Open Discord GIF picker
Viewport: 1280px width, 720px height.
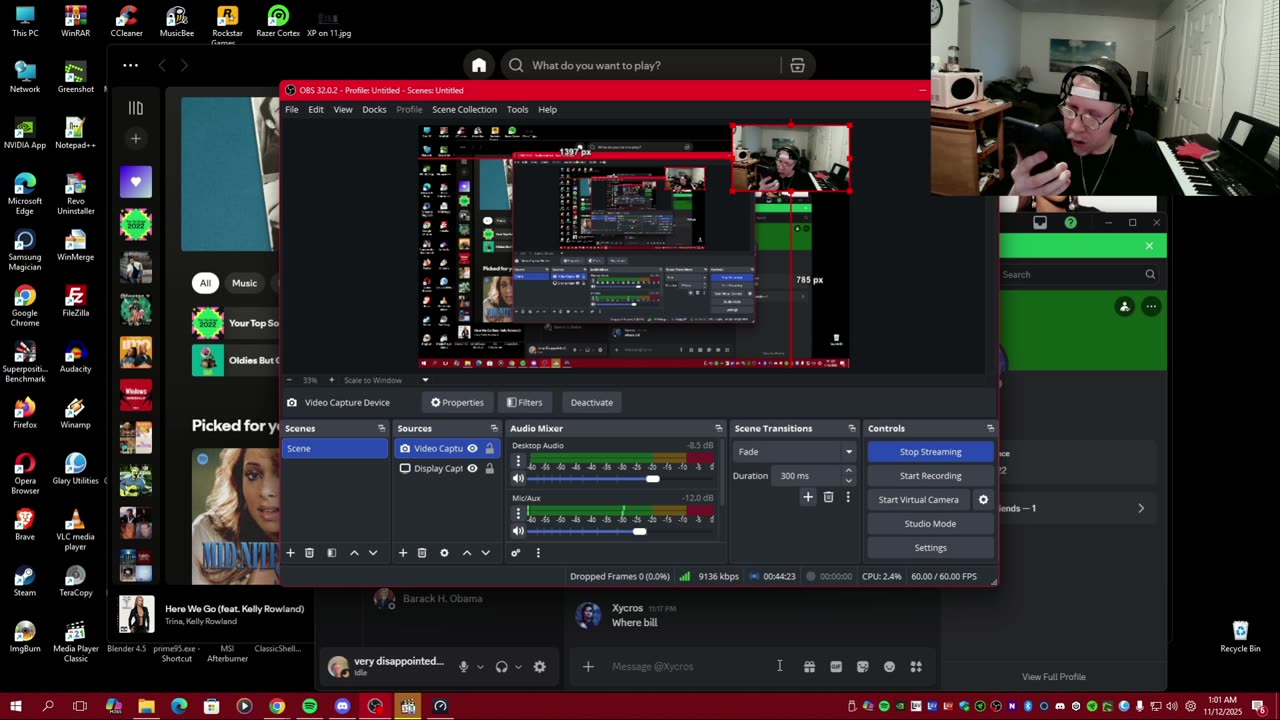coord(836,667)
